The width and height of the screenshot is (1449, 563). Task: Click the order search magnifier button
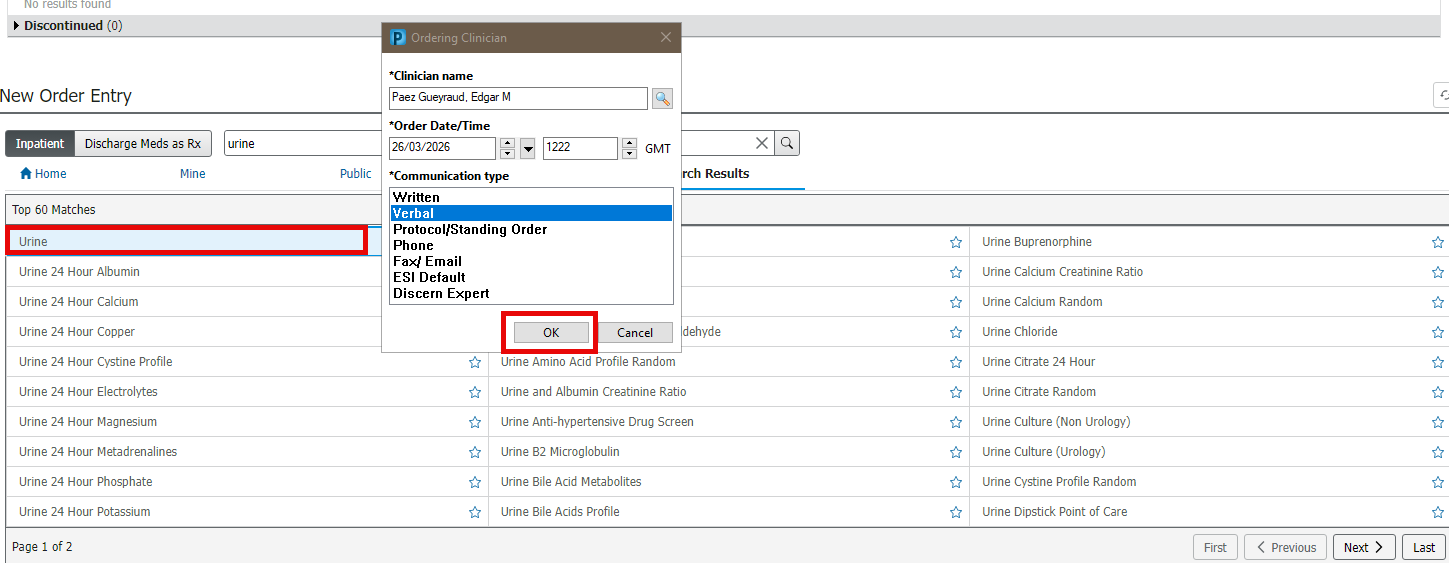[x=787, y=144]
